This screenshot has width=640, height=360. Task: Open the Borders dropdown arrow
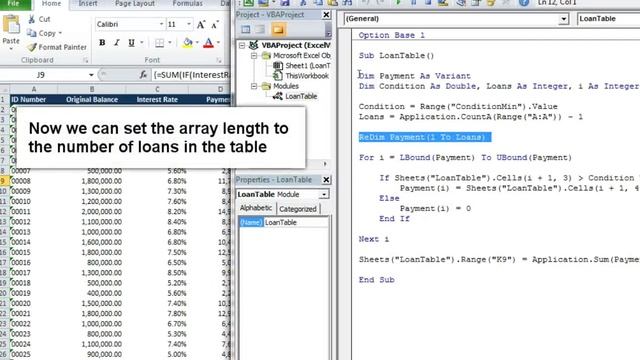(x=170, y=43)
